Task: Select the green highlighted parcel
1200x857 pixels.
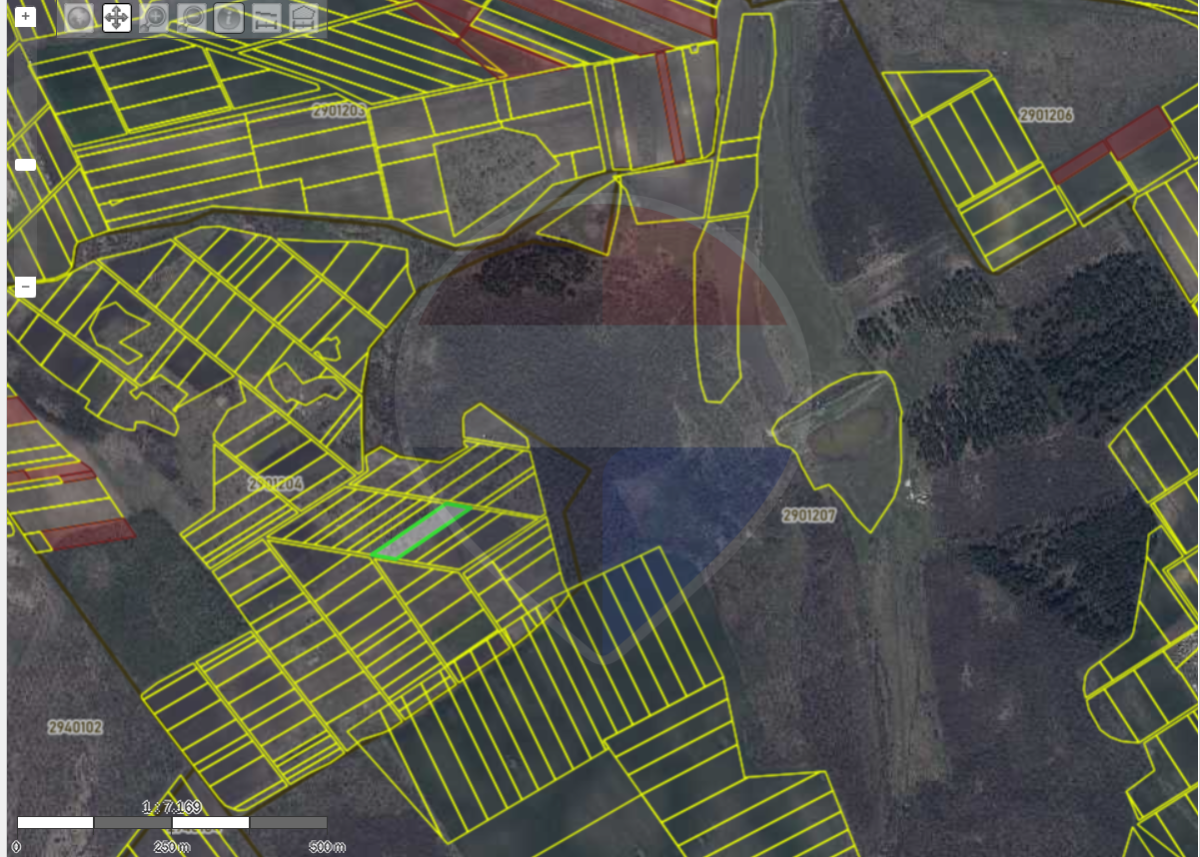Action: tap(421, 531)
